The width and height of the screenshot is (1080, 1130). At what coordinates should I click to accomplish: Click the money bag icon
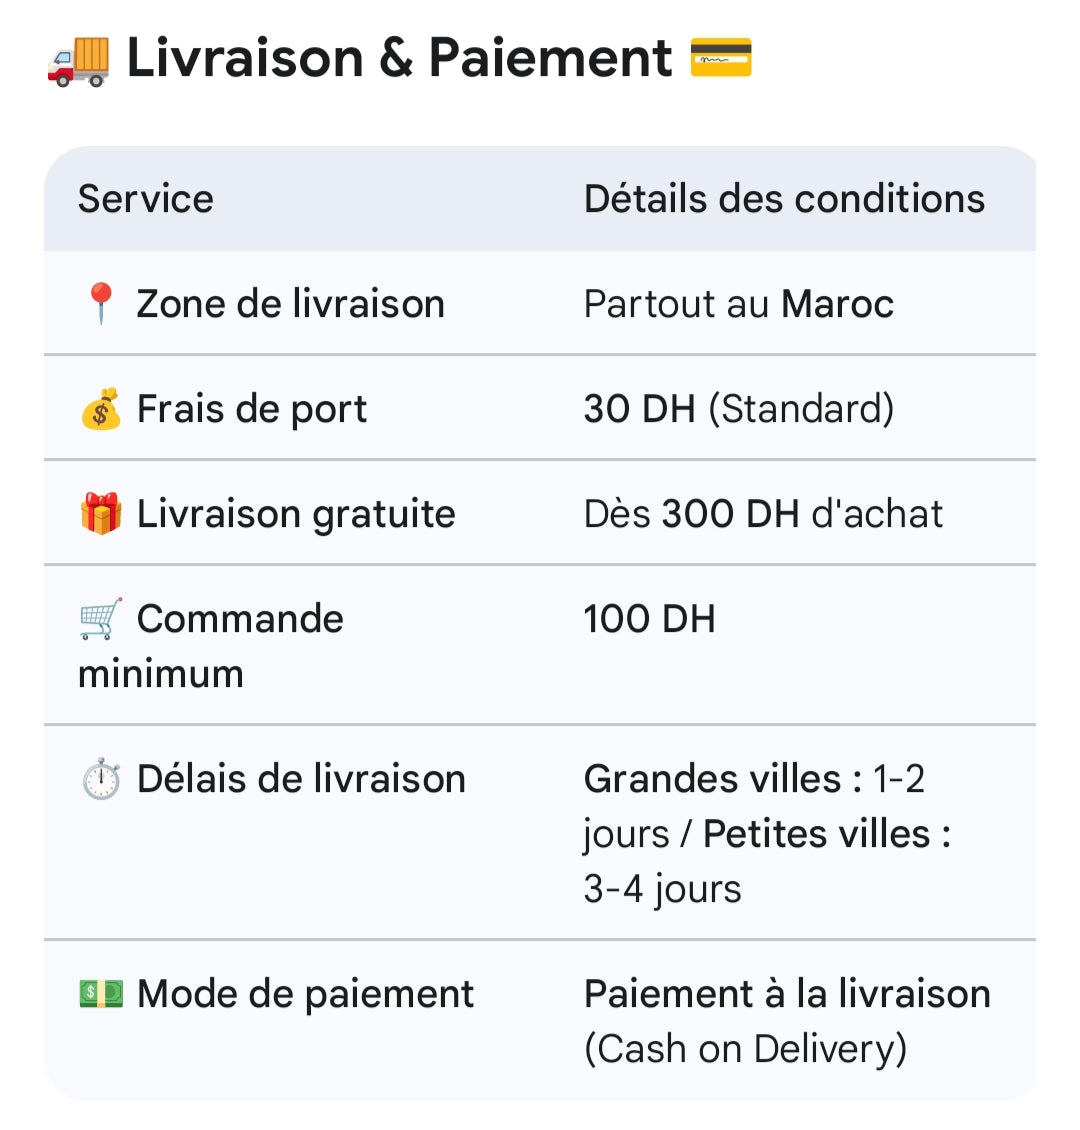(100, 409)
